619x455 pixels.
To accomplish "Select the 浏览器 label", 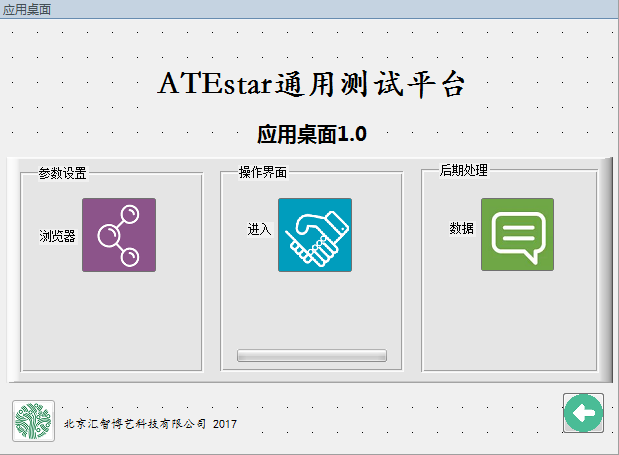I will pos(57,236).
